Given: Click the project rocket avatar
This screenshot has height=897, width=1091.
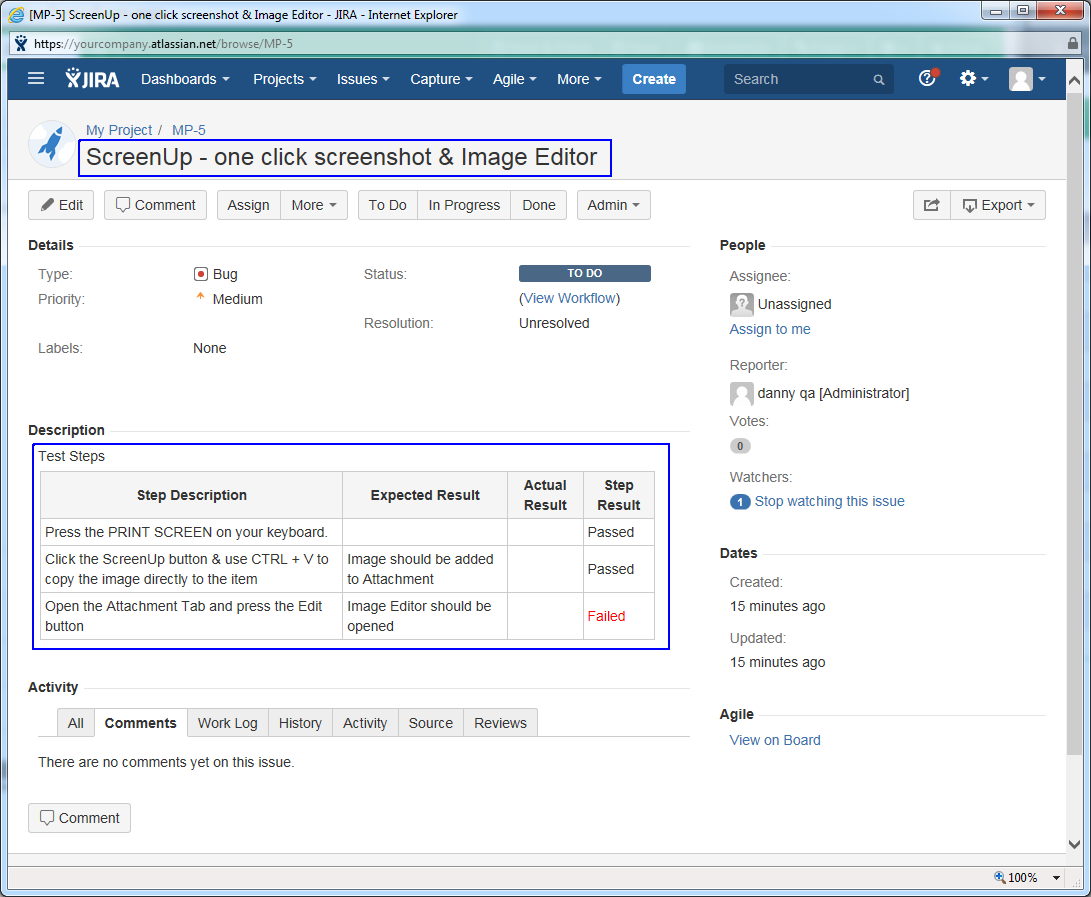Looking at the screenshot, I should pyautogui.click(x=51, y=144).
